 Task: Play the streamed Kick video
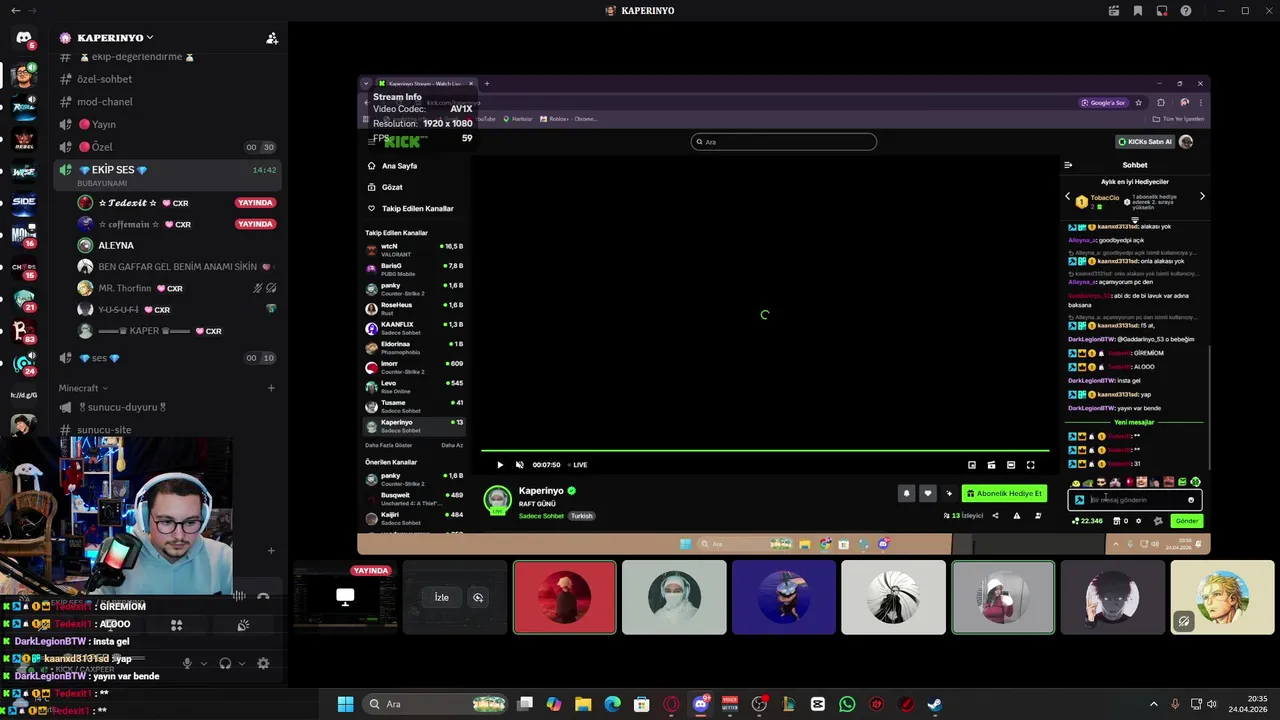click(500, 465)
